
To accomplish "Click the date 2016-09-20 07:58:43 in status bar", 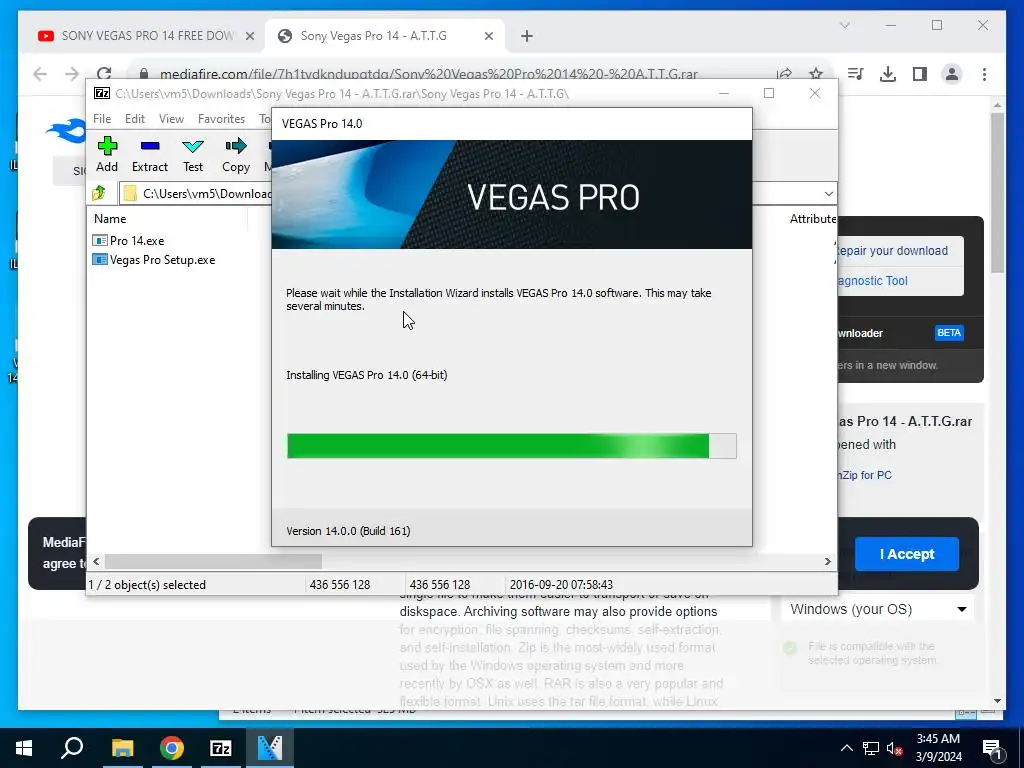I will pos(561,585).
